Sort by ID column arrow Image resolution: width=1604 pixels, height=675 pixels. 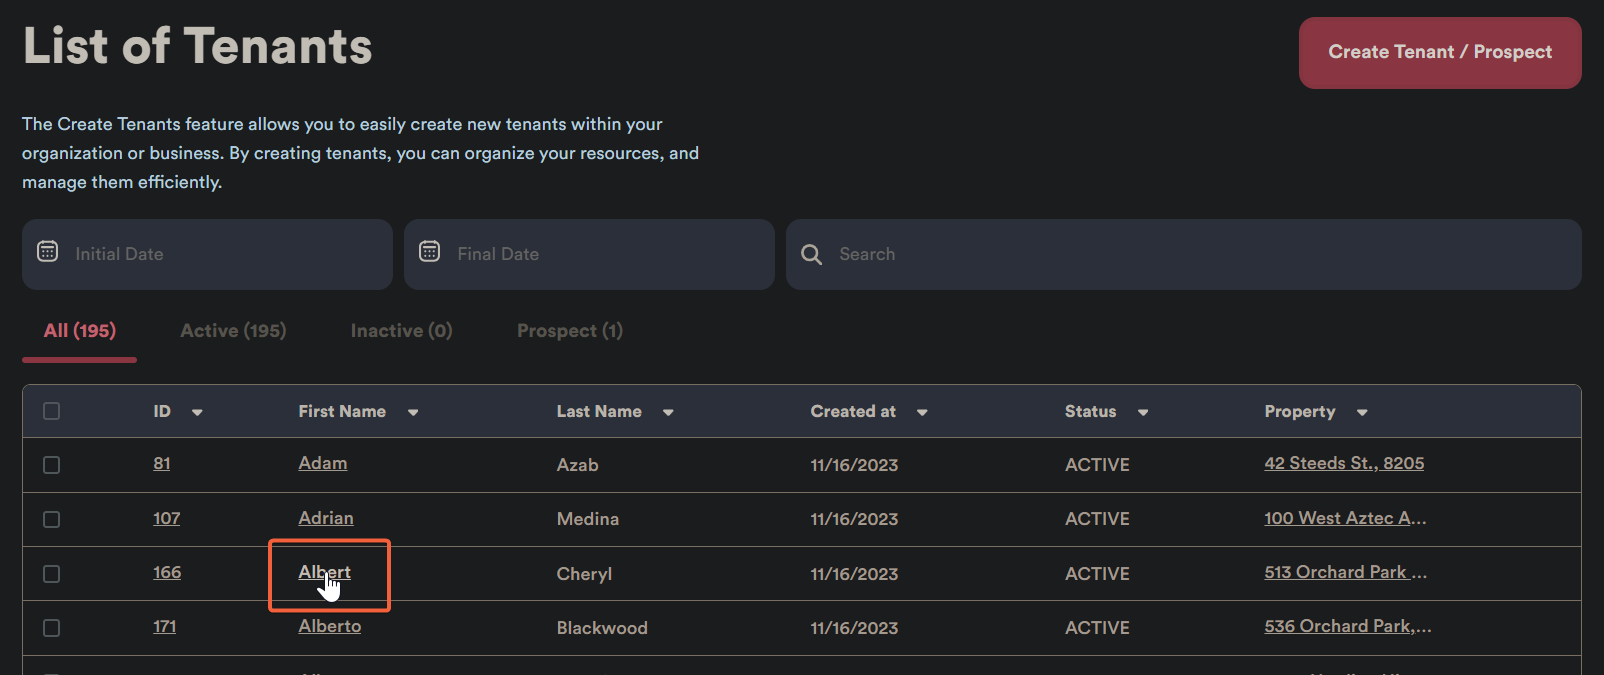coord(197,412)
